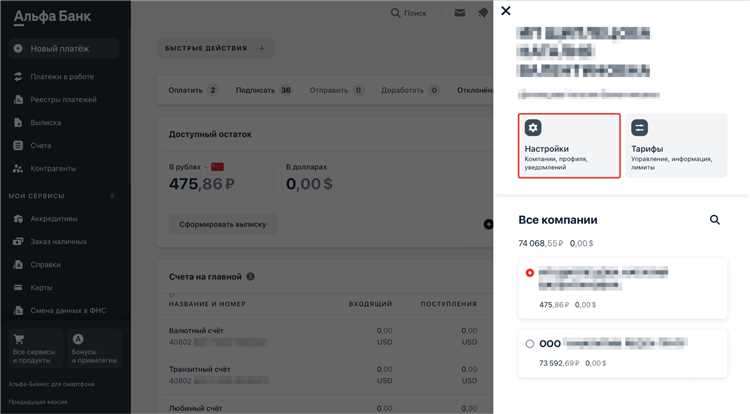Search companies with the magnifier icon
Viewport: 750px width, 414px height.
(715, 220)
